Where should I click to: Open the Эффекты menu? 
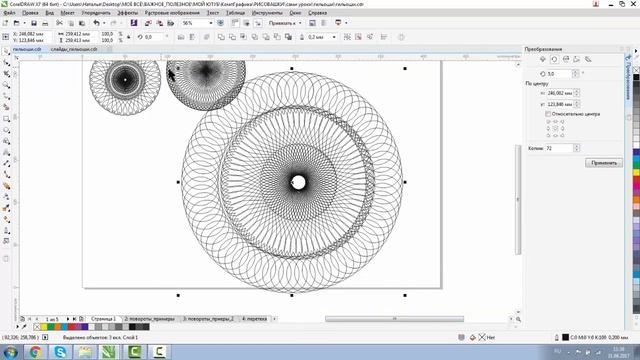click(128, 13)
